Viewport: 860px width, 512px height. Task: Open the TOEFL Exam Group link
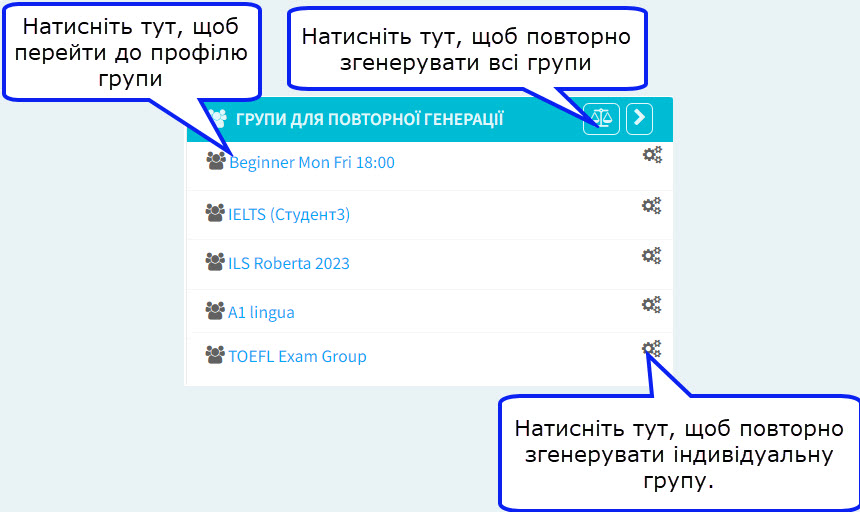pos(297,356)
